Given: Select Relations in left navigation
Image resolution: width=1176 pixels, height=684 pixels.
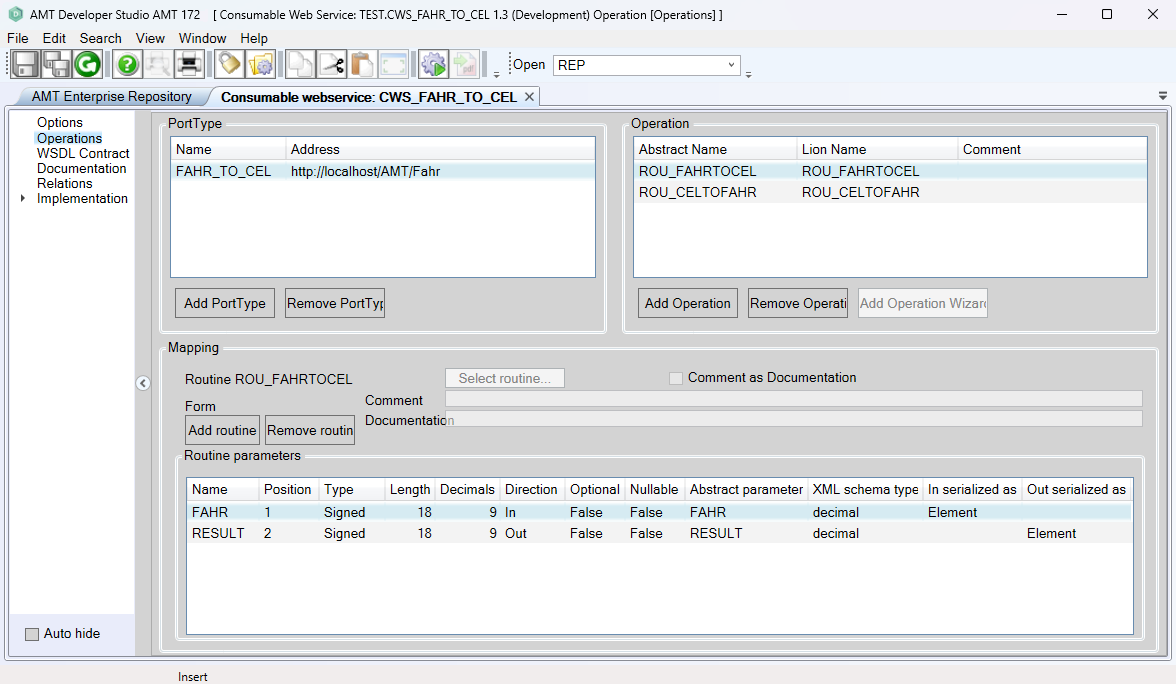Looking at the screenshot, I should click(x=64, y=183).
